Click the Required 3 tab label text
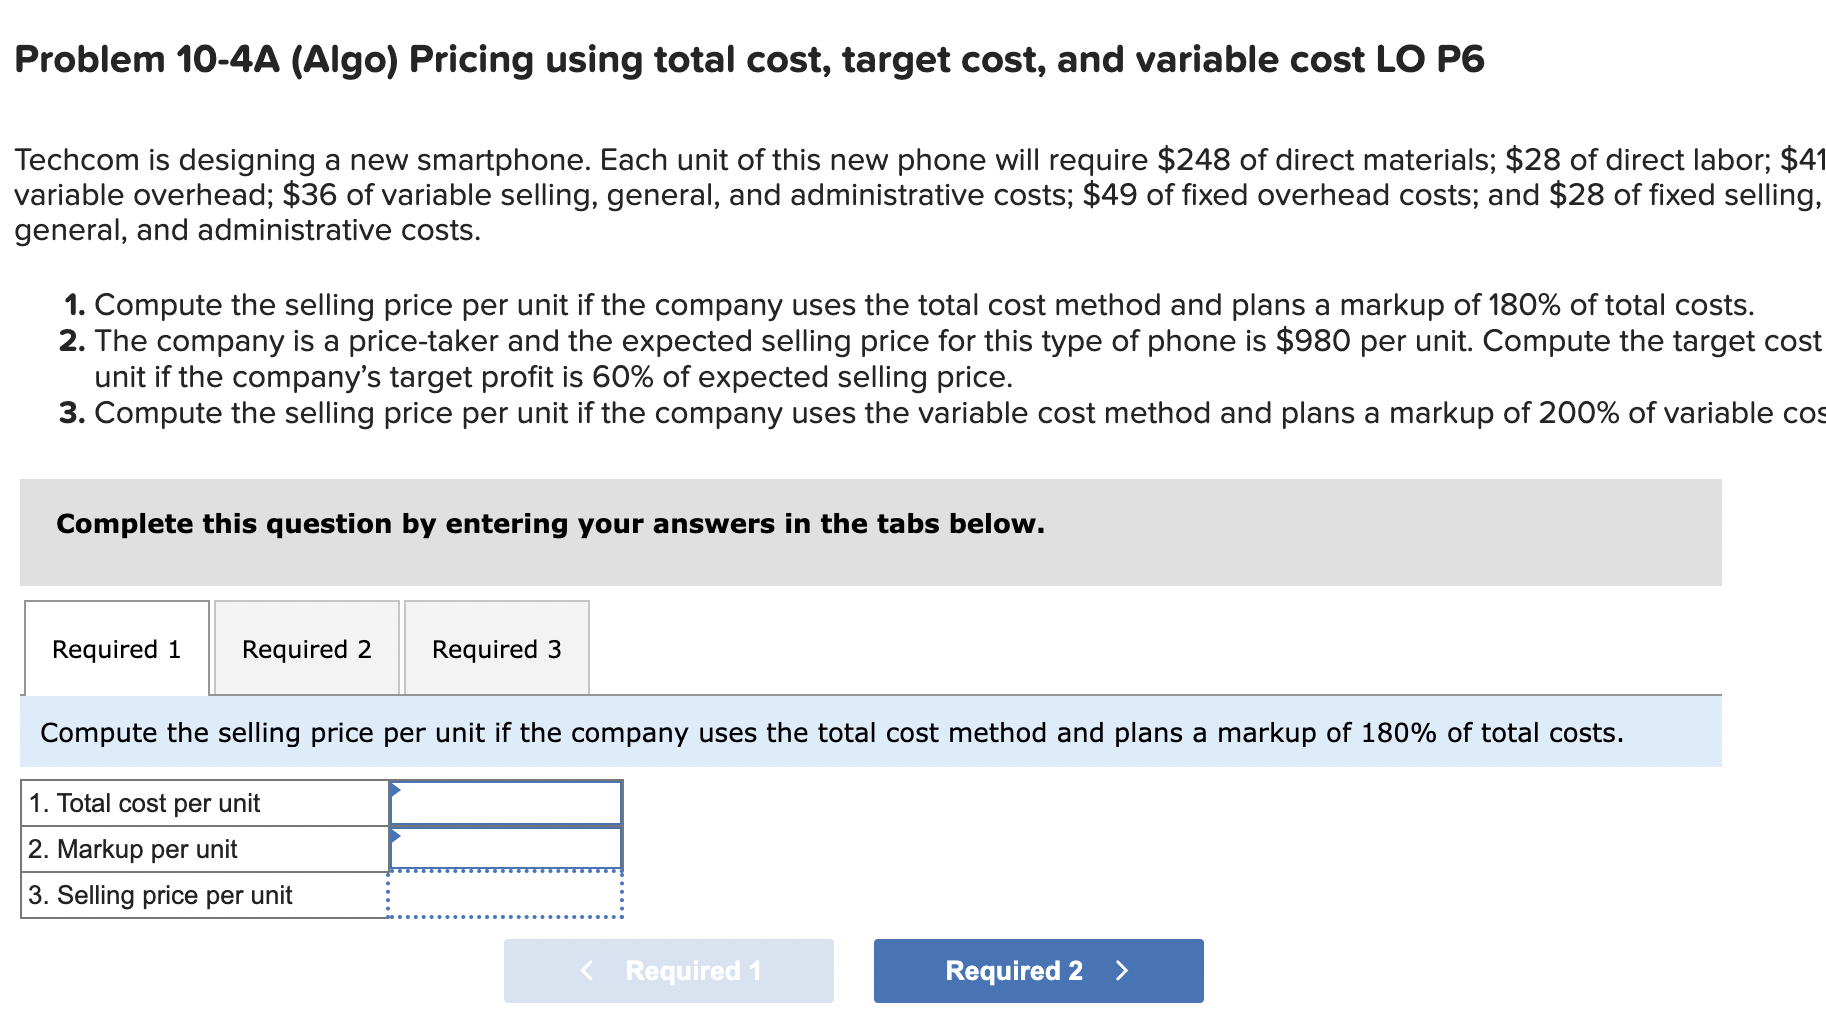 tap(497, 649)
